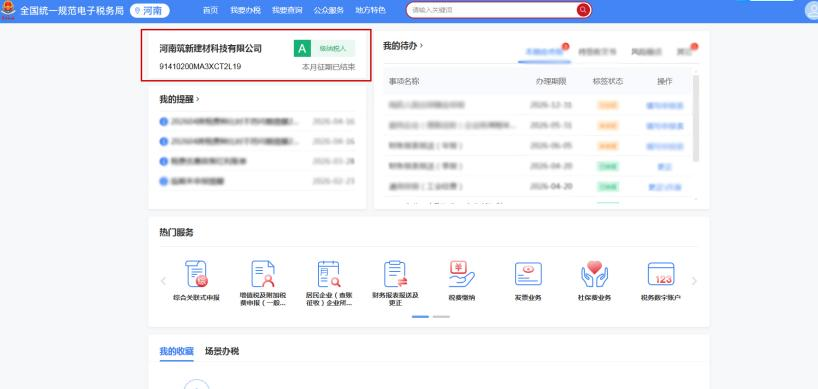Switch to the 我的收藏 tab
Image resolution: width=818 pixels, height=389 pixels.
click(176, 351)
